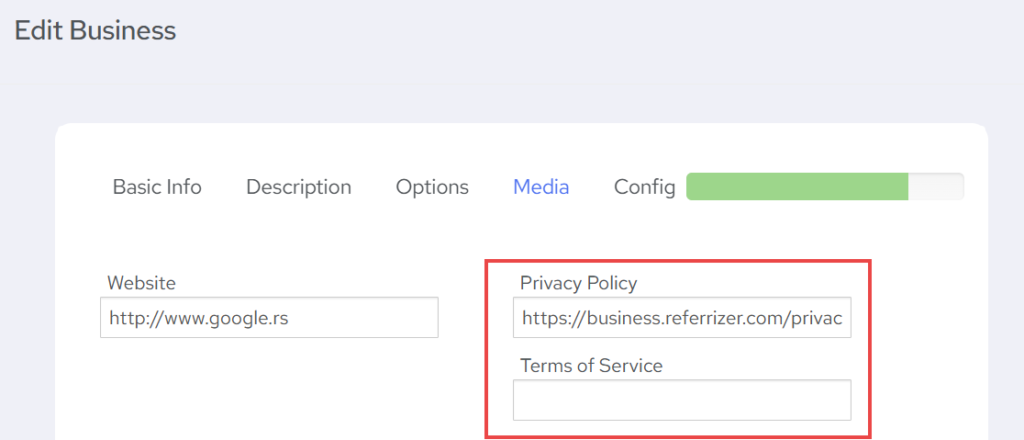Click the unfilled gray end of progress bar

[936, 187]
